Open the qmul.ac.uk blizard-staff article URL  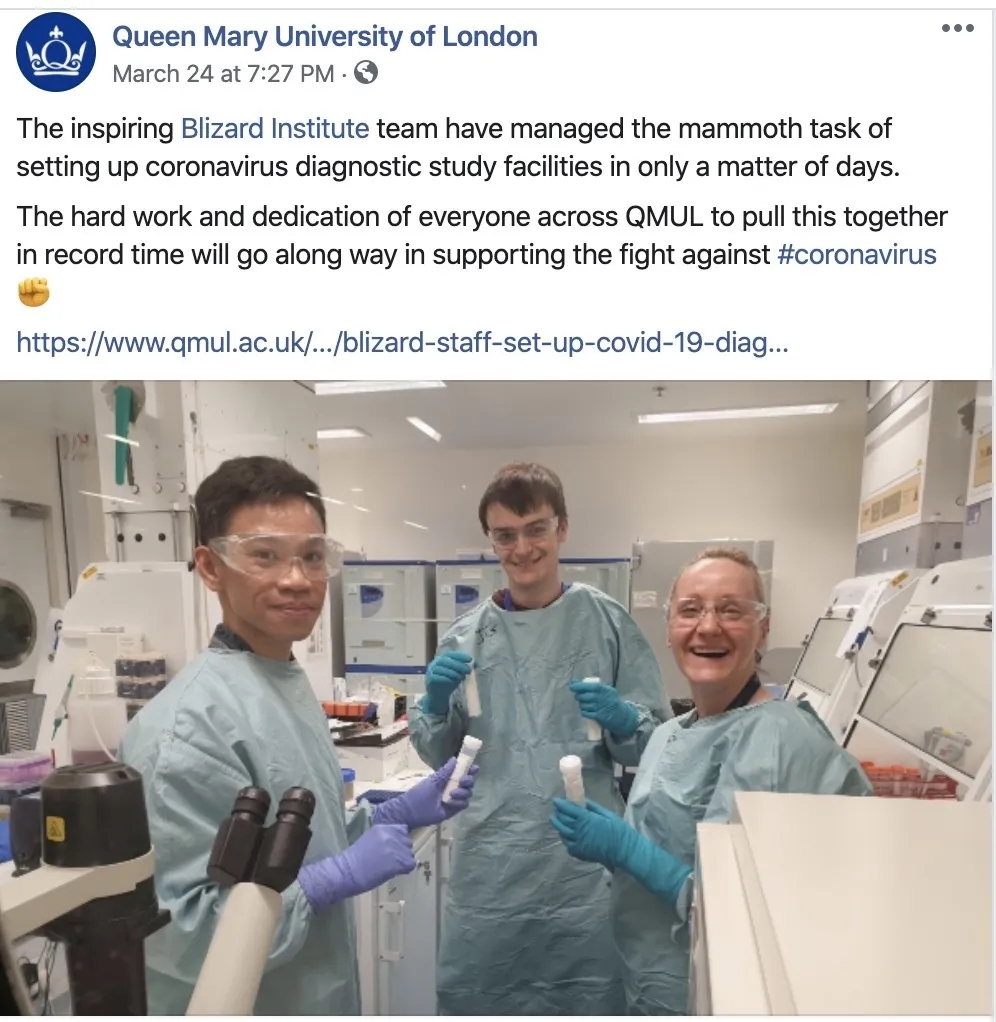click(x=402, y=342)
